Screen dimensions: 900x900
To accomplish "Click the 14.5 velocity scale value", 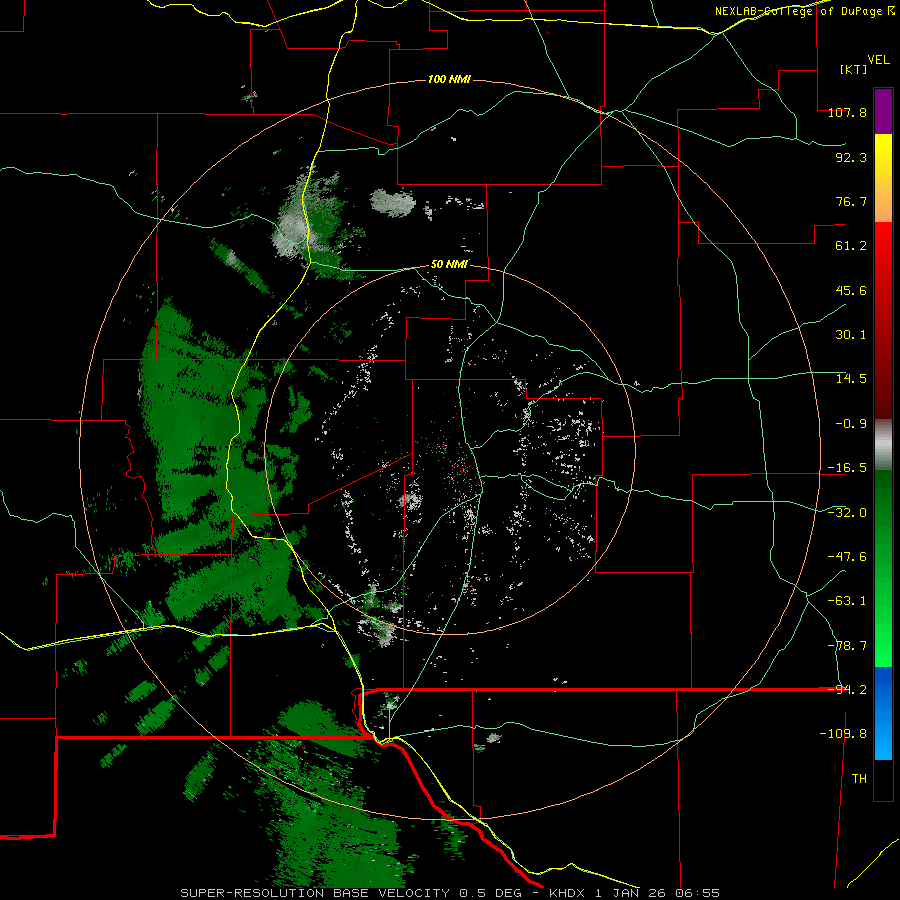I will coord(851,379).
